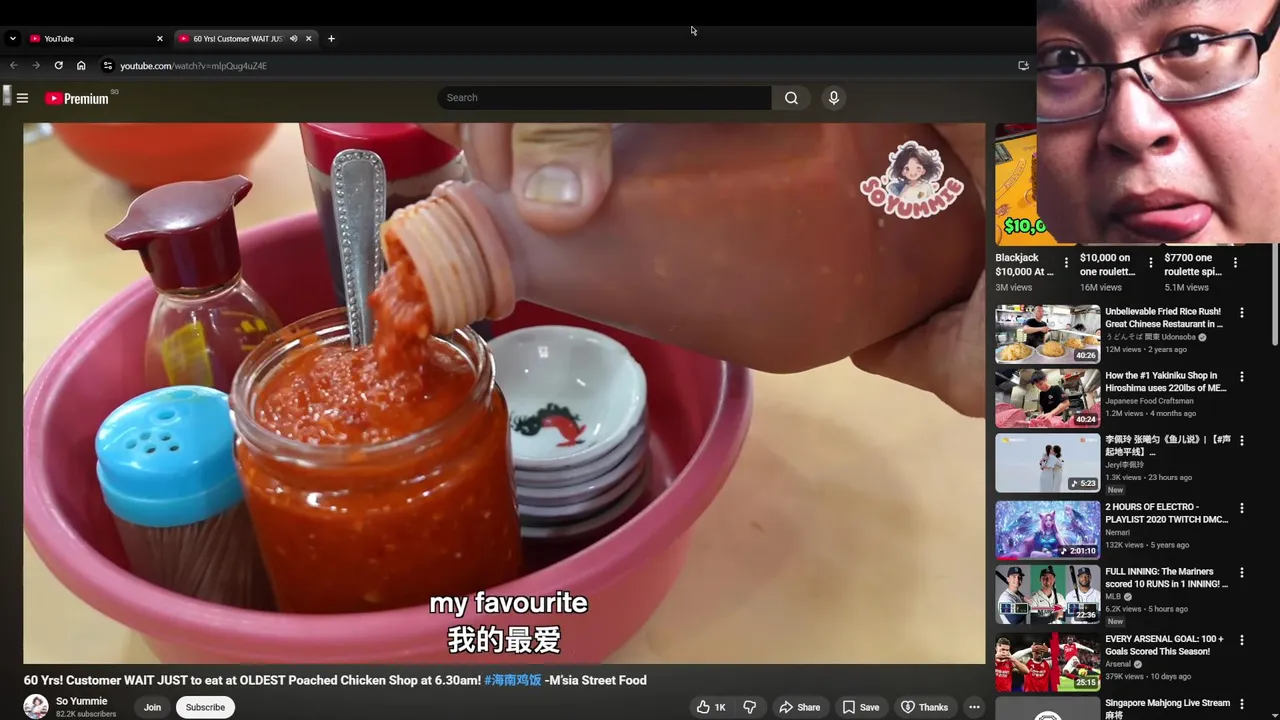Open menu for EVERY ARSENAL GOAL video
The height and width of the screenshot is (720, 1280).
1242,640
